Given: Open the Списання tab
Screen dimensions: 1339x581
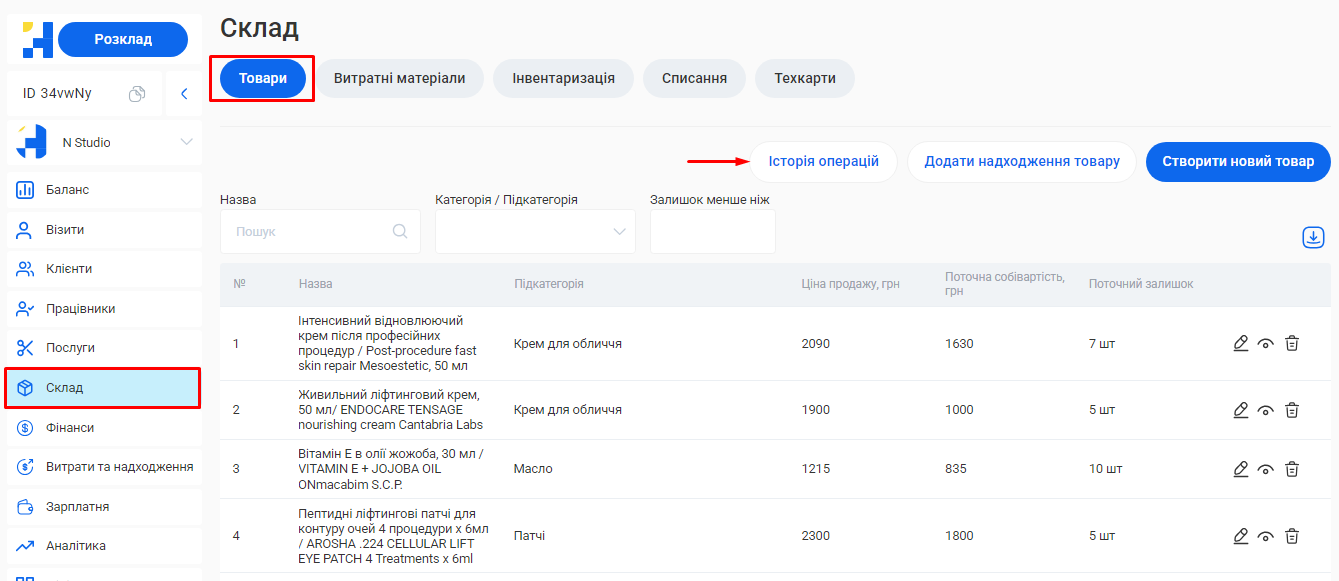Looking at the screenshot, I should (x=694, y=78).
